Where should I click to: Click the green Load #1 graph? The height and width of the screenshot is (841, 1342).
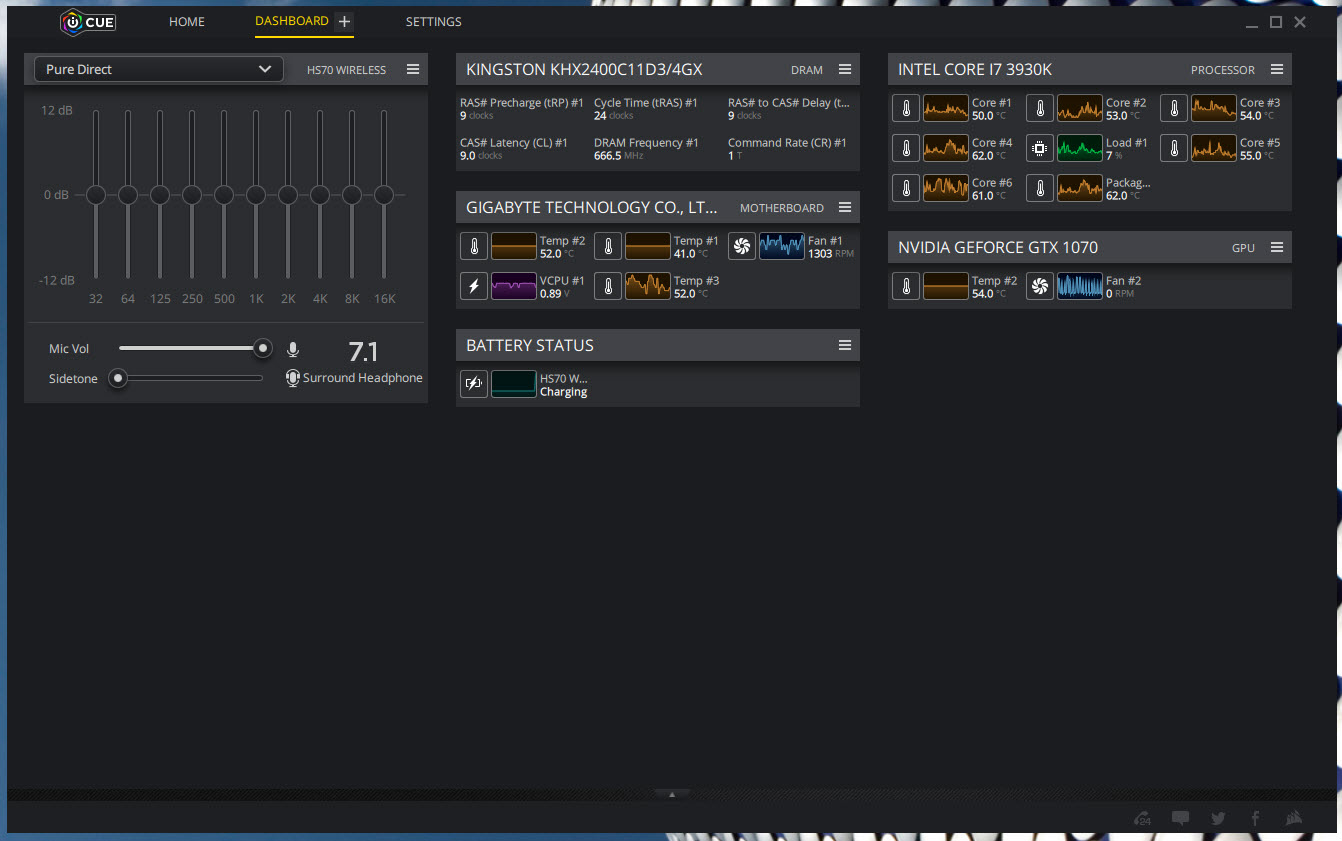click(x=1080, y=148)
